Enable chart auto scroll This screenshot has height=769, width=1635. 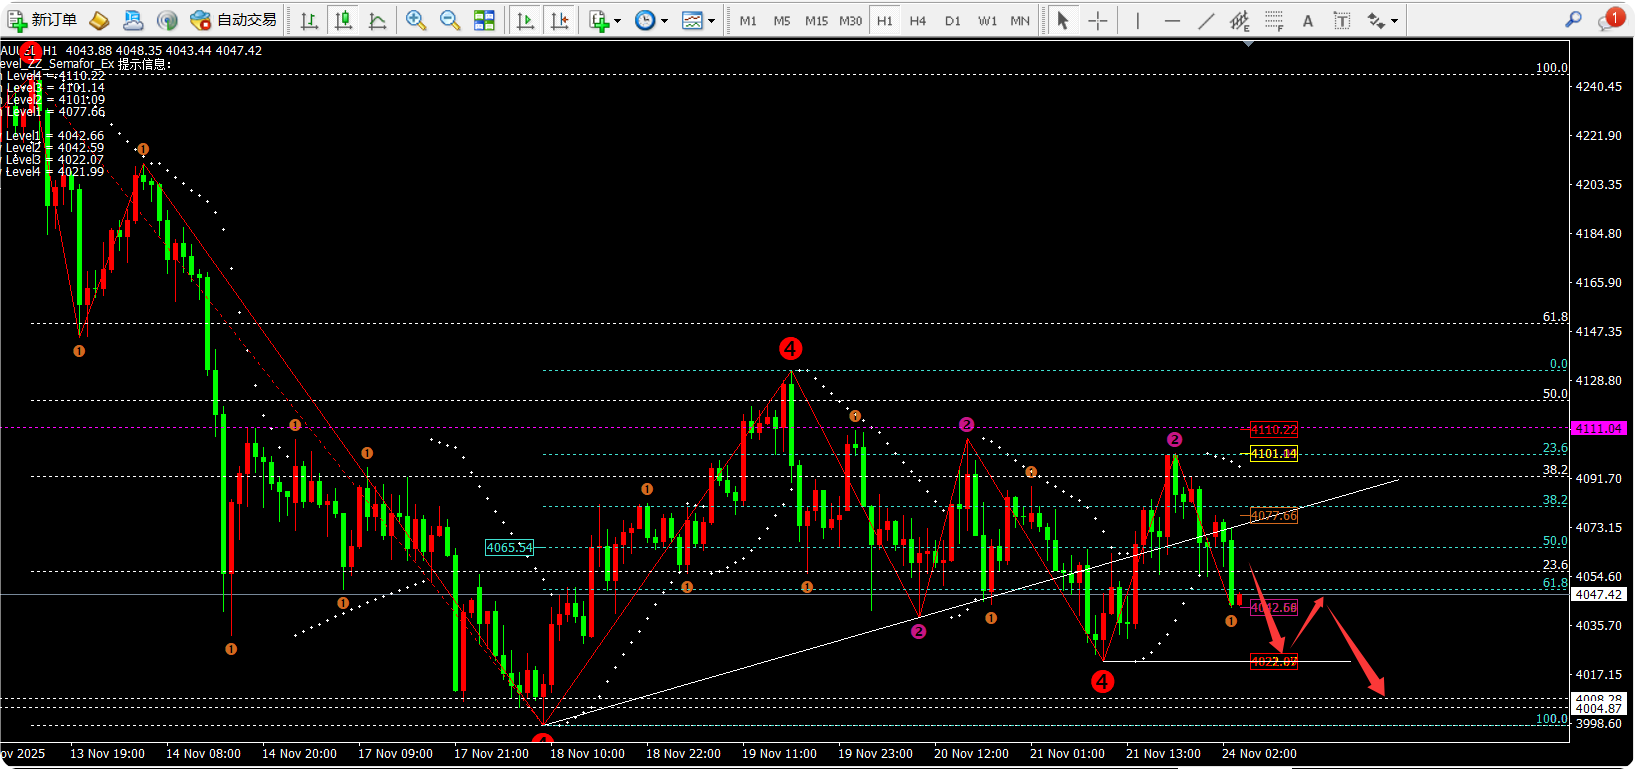pyautogui.click(x=525, y=20)
